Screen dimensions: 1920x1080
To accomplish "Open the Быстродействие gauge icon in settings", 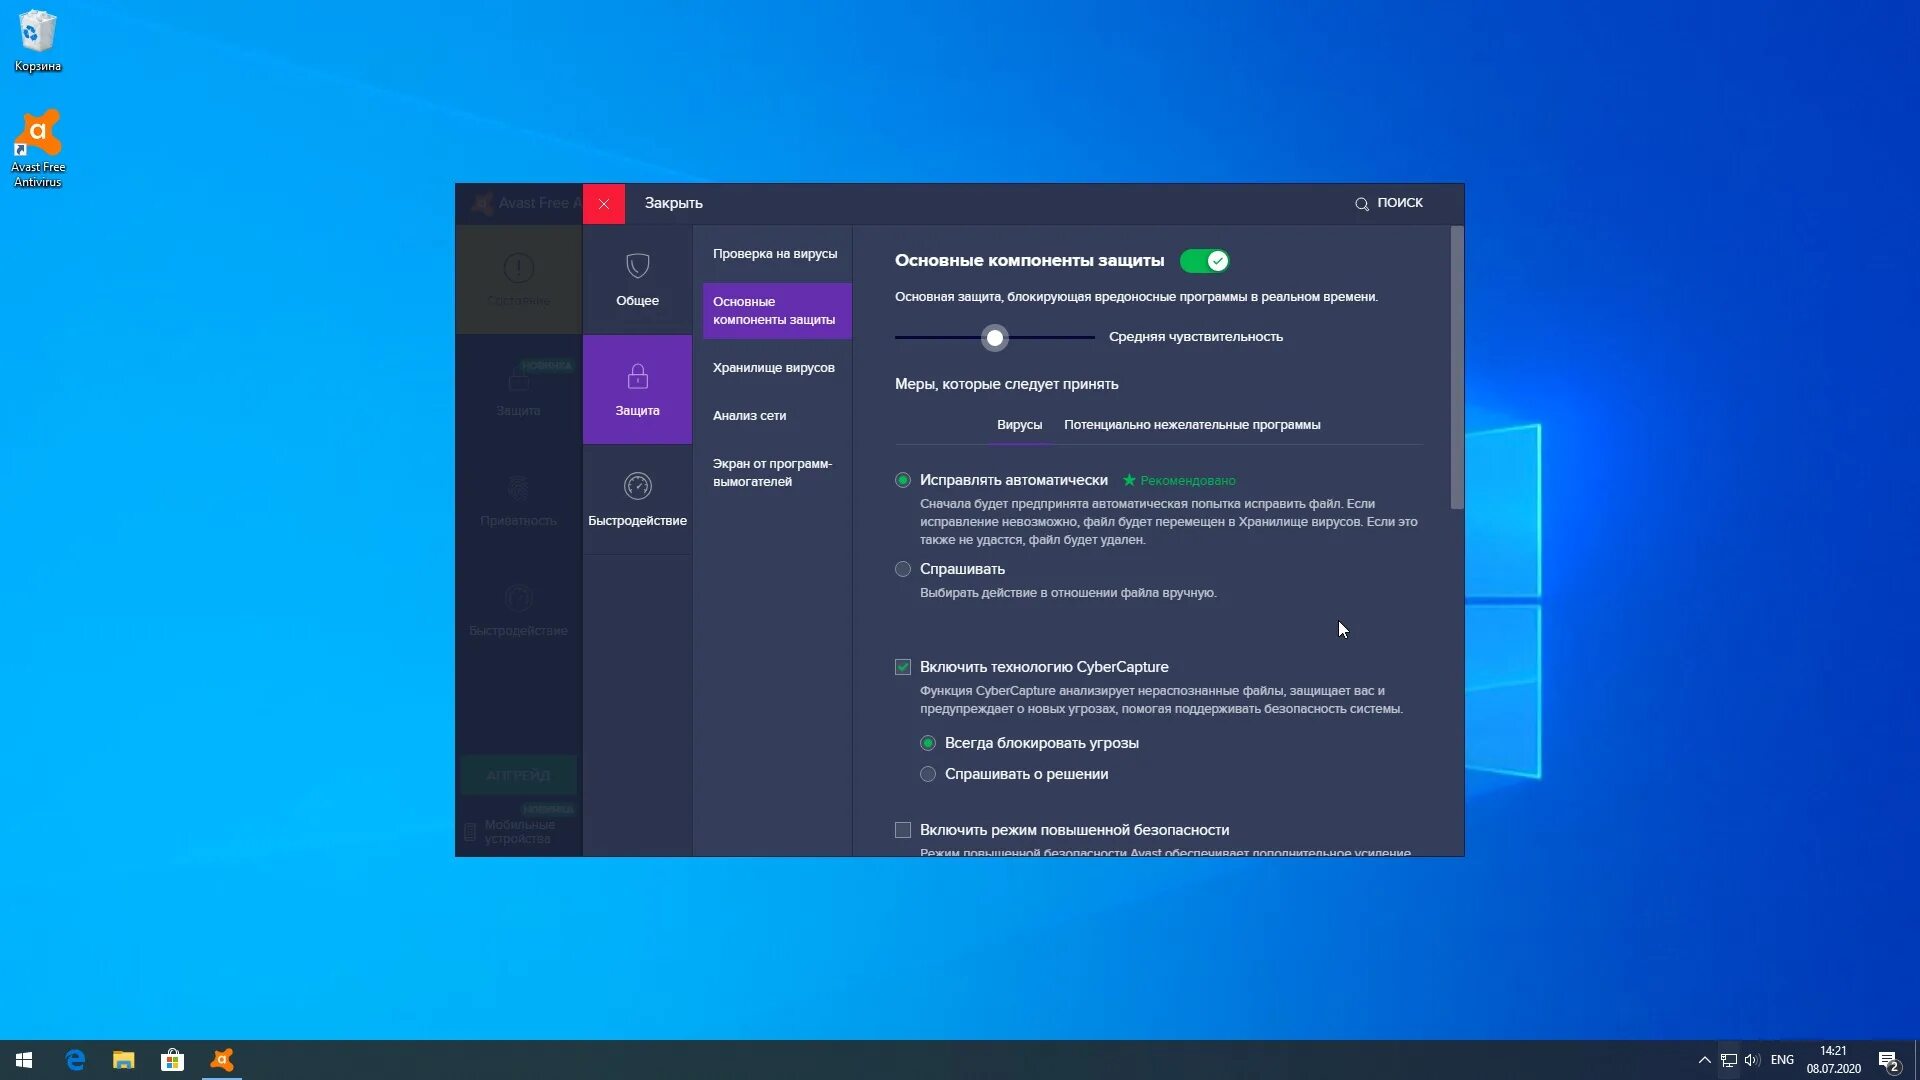I will [x=637, y=486].
